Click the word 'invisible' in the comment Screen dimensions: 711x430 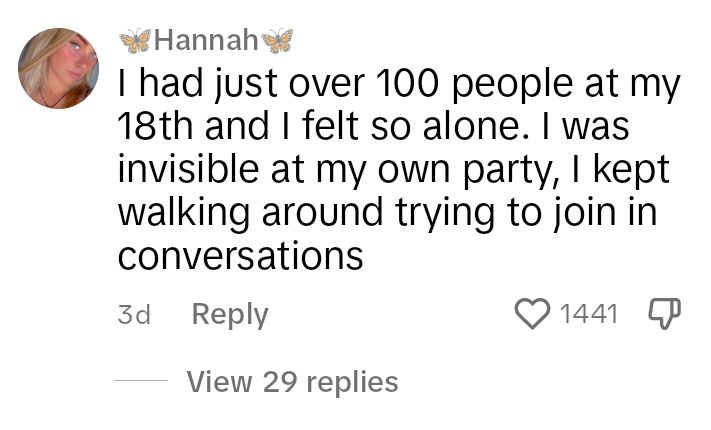coord(189,168)
